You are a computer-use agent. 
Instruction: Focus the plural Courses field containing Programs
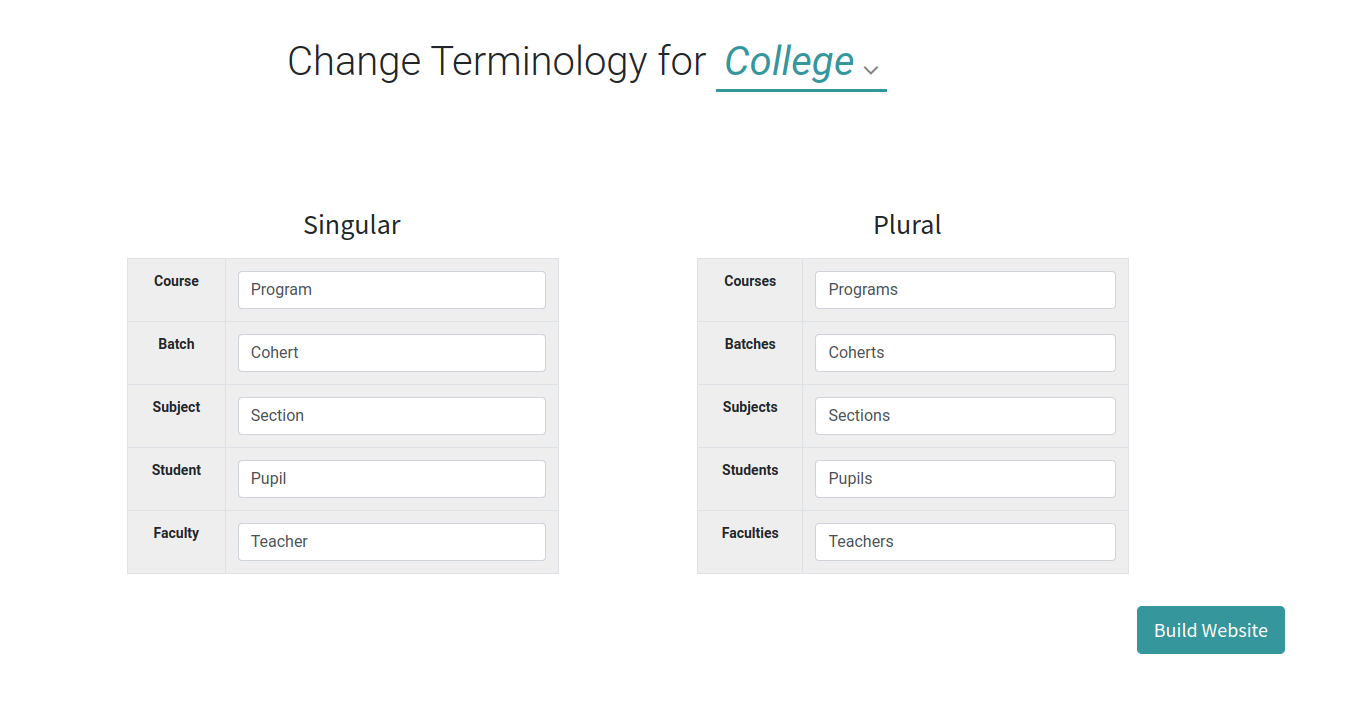click(x=964, y=290)
